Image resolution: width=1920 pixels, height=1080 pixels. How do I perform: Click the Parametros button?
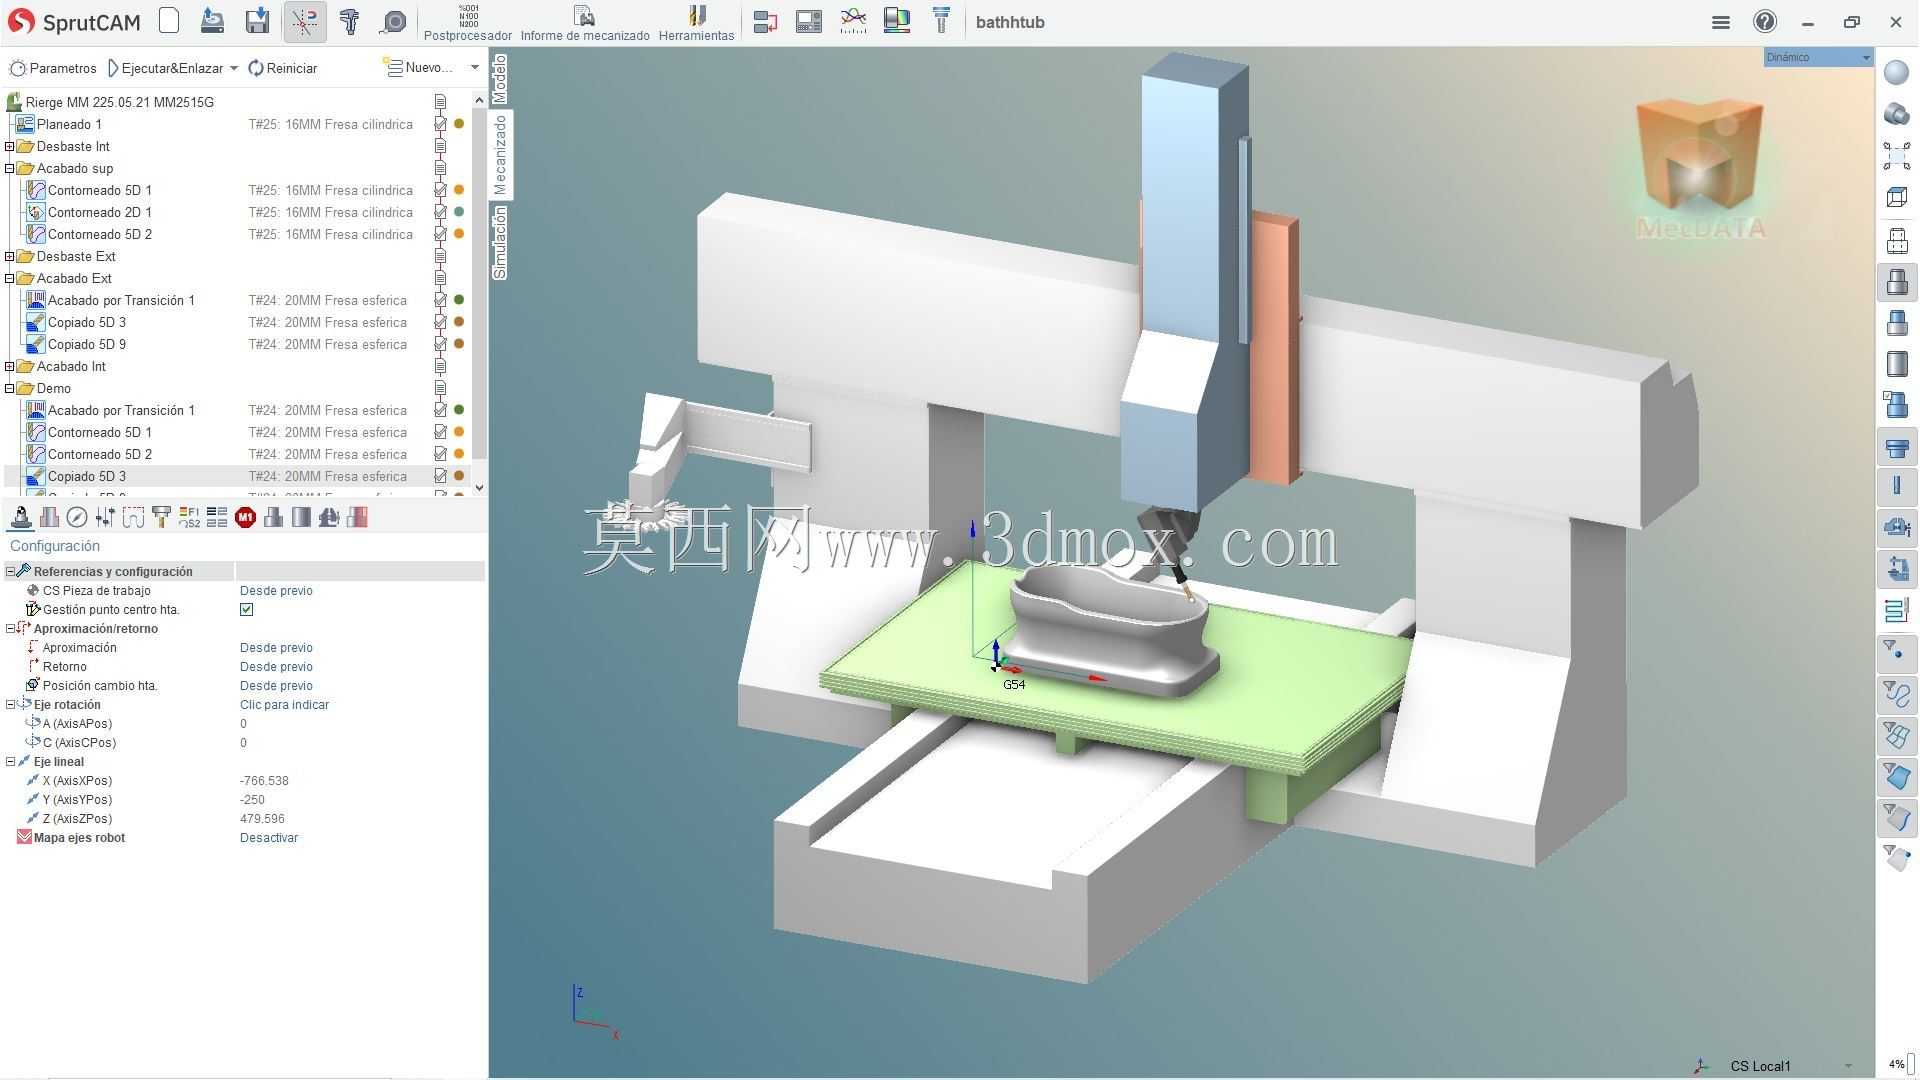point(53,68)
